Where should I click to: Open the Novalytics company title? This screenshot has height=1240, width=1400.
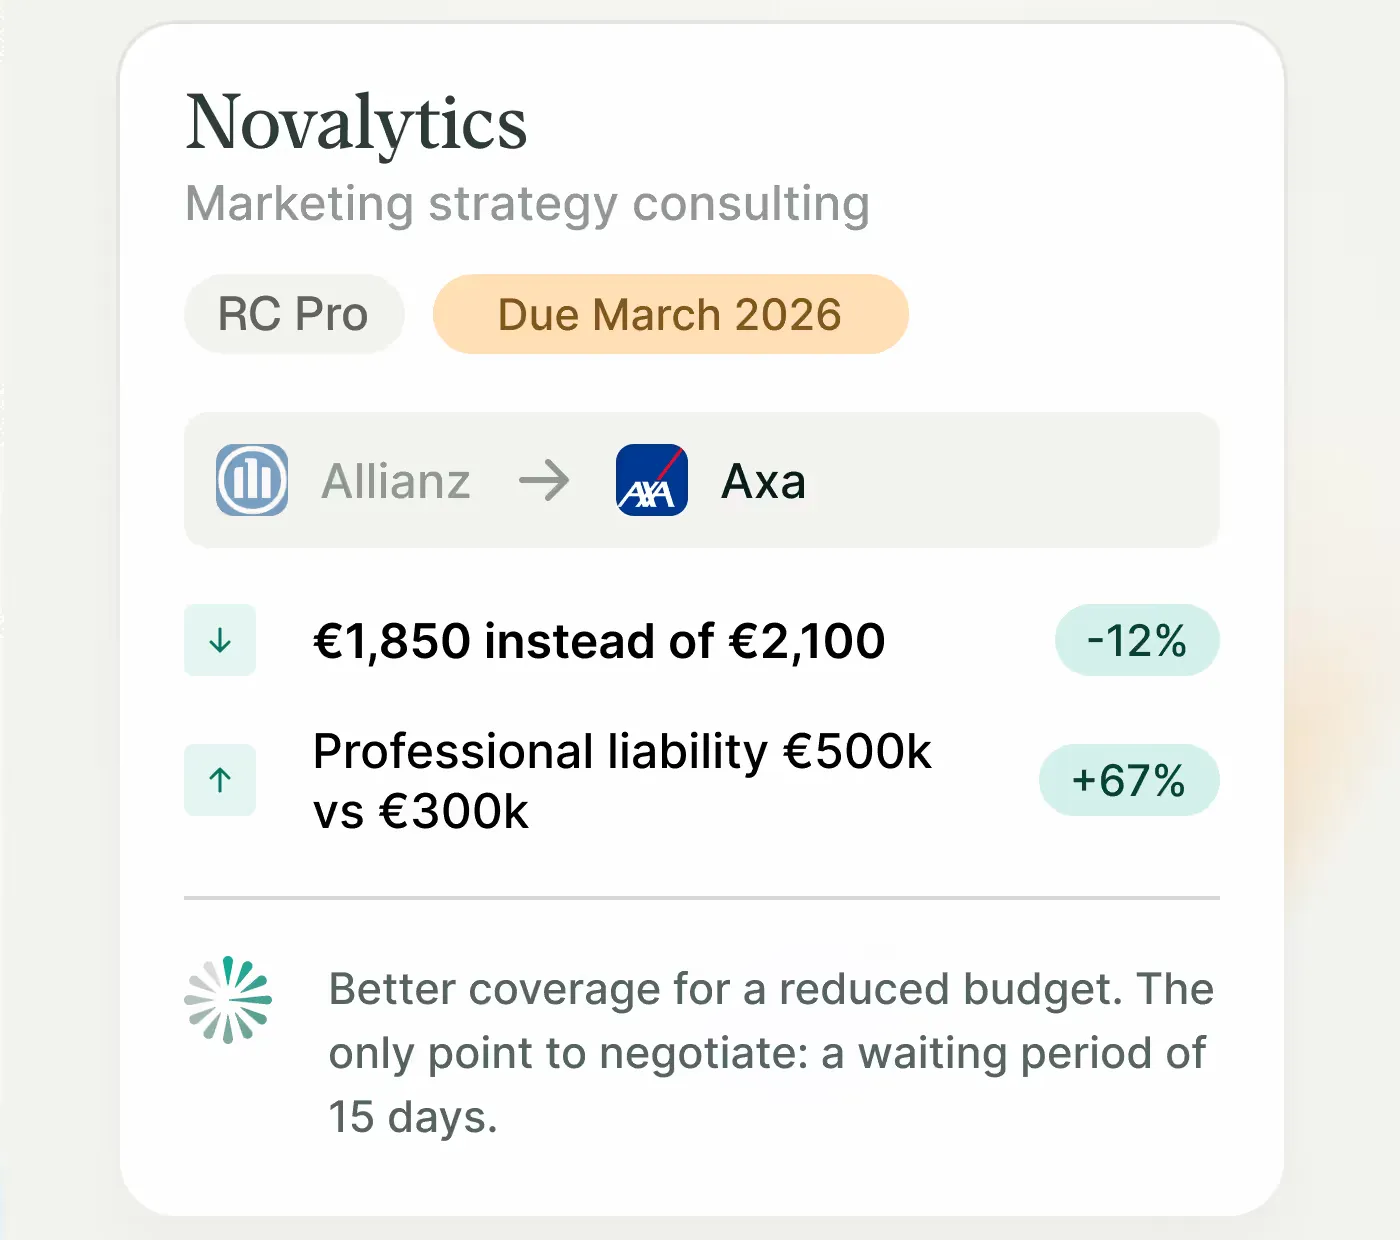click(356, 123)
